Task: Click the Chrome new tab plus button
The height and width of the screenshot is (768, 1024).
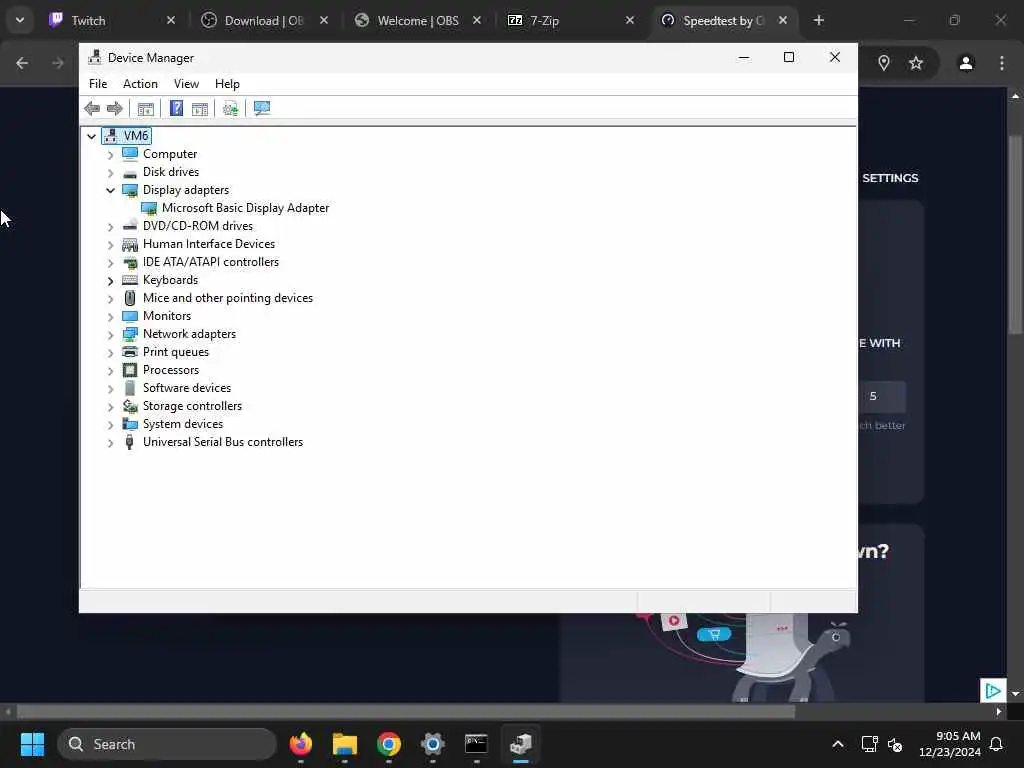Action: click(819, 20)
